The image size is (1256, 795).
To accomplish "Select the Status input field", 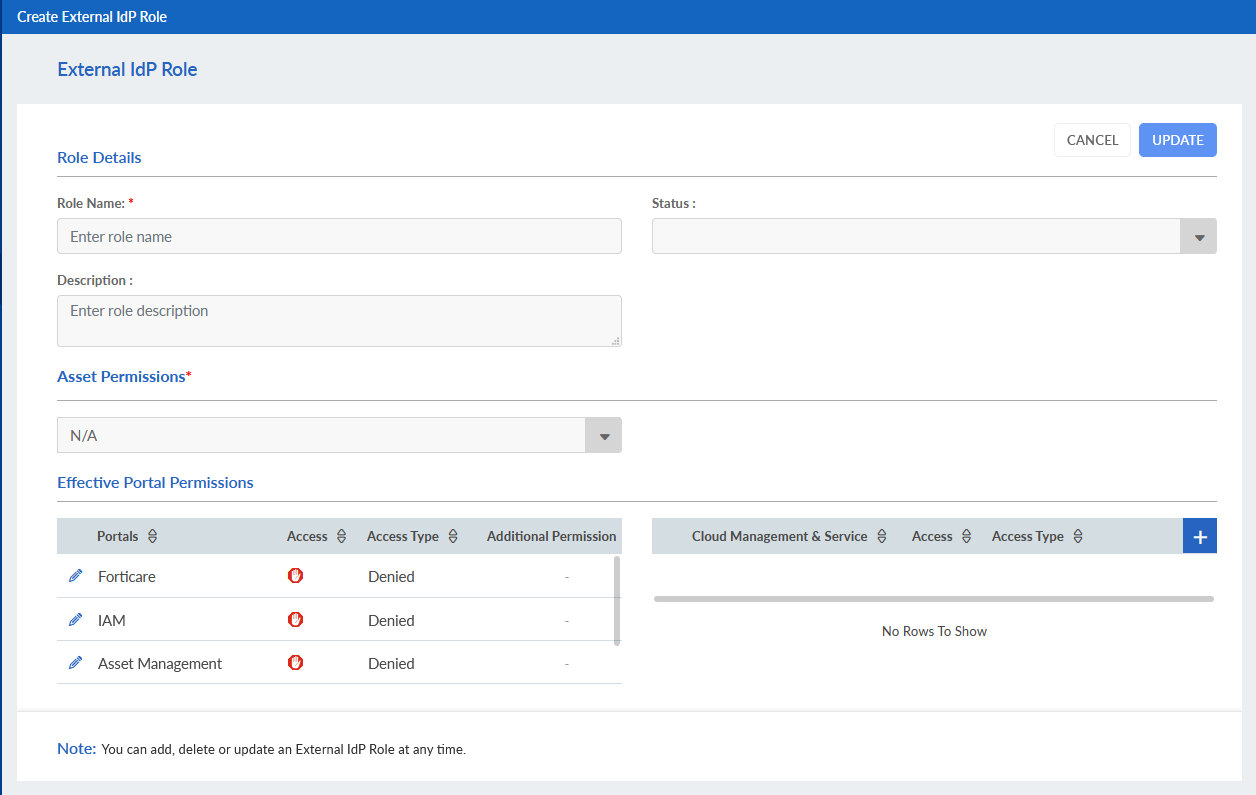I will [x=915, y=236].
